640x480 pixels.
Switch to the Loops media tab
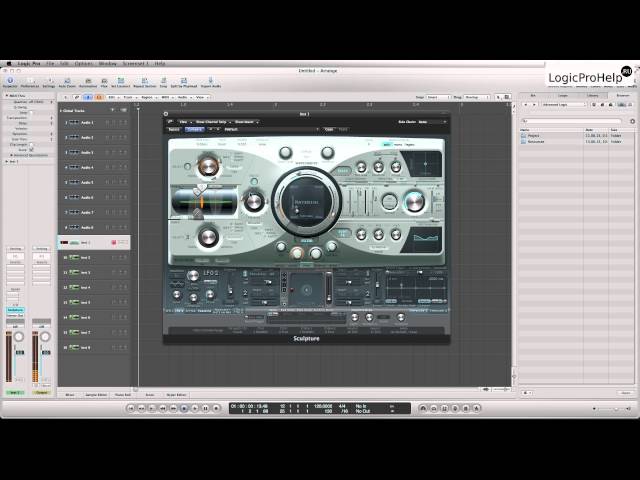(x=563, y=95)
